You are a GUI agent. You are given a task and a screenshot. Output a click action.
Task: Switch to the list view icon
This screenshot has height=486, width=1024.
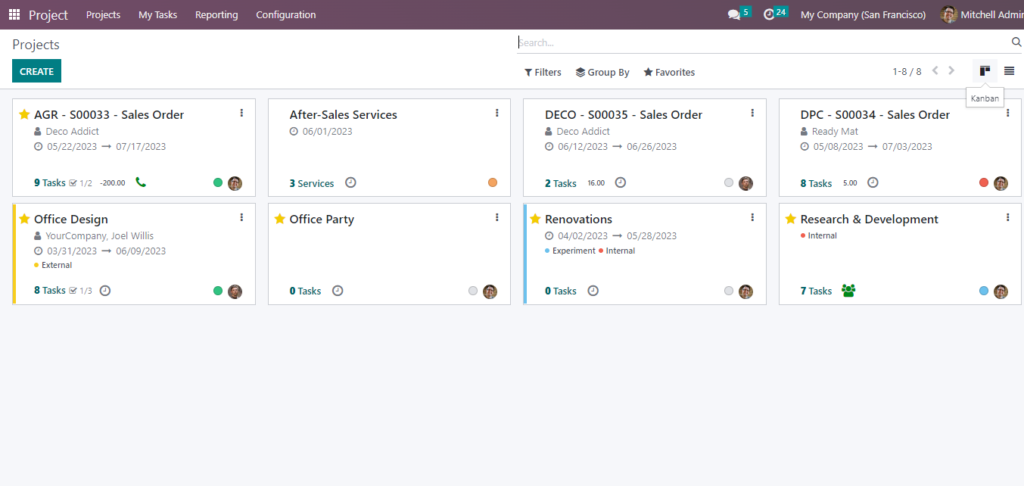pos(1009,71)
